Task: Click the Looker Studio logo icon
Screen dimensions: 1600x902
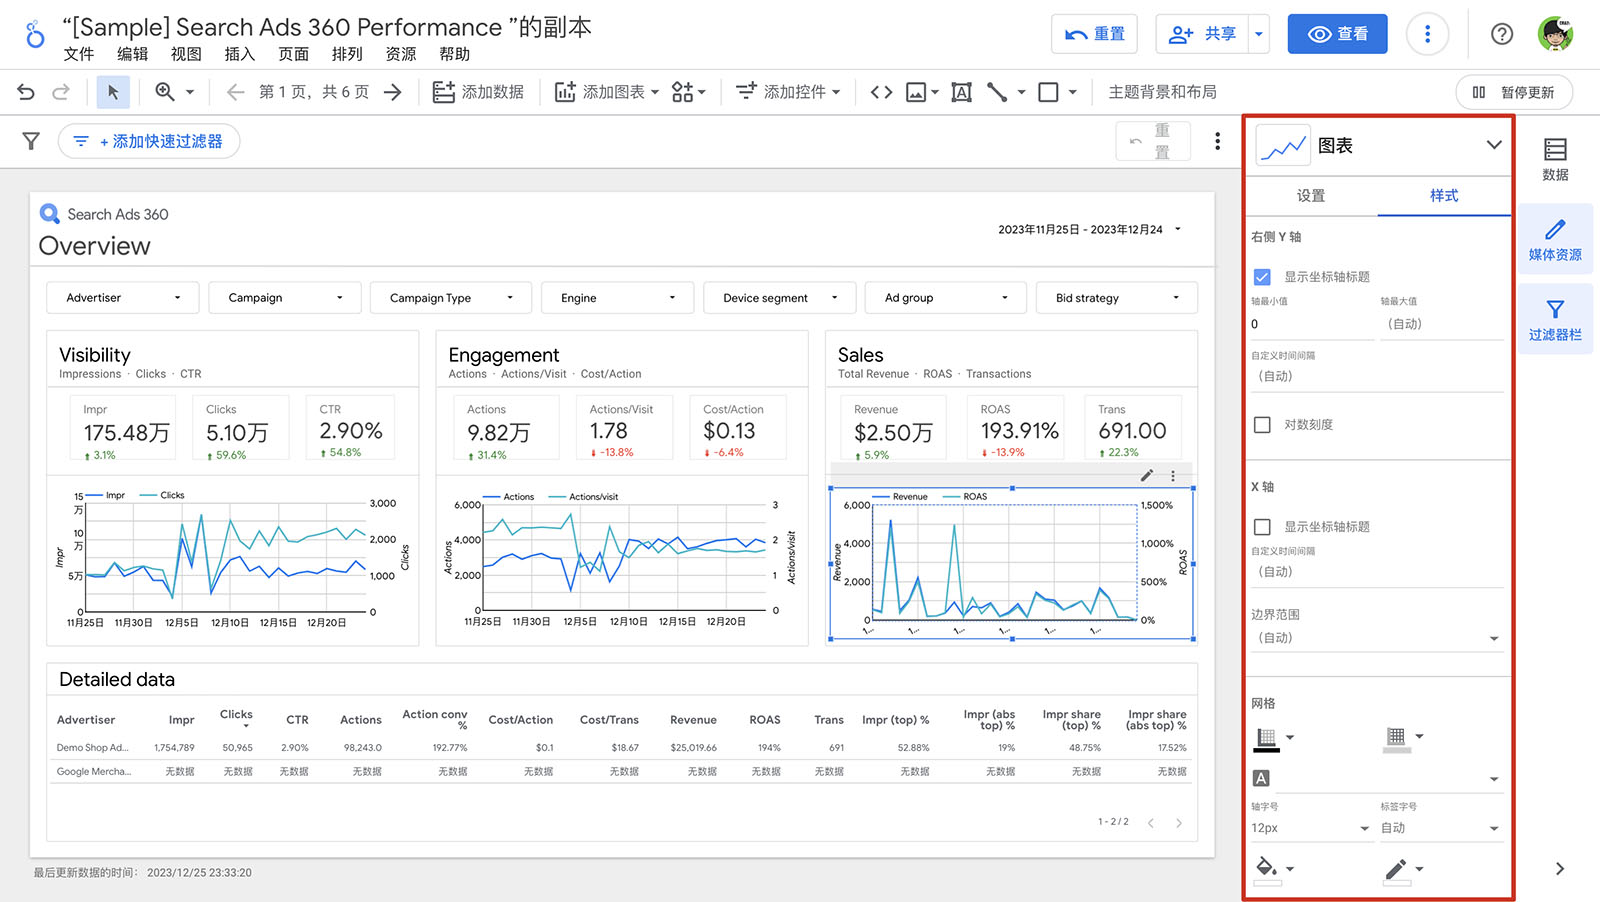Action: [35, 34]
